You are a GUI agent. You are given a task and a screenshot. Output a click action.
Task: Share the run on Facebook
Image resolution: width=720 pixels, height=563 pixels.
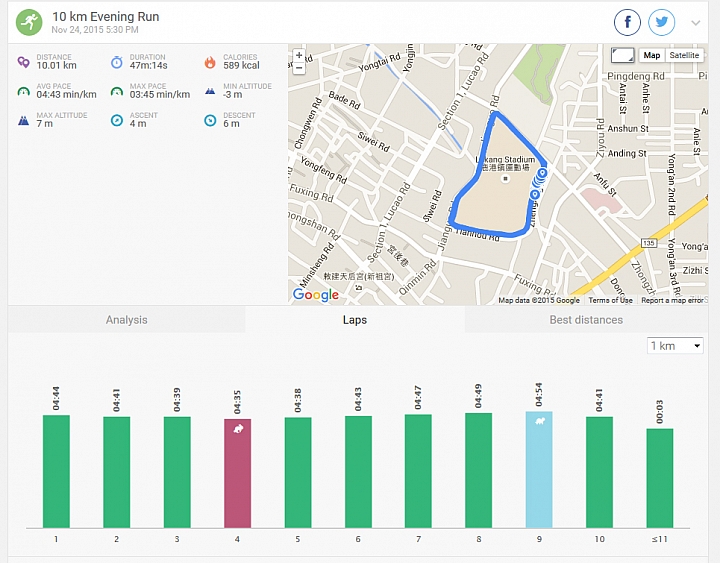(x=627, y=22)
